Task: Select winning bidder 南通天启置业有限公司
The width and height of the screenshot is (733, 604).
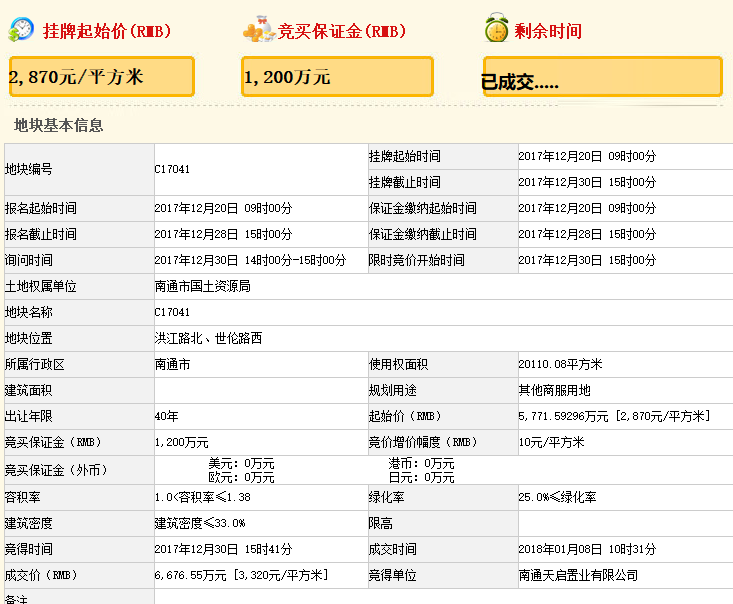Action: pos(578,575)
